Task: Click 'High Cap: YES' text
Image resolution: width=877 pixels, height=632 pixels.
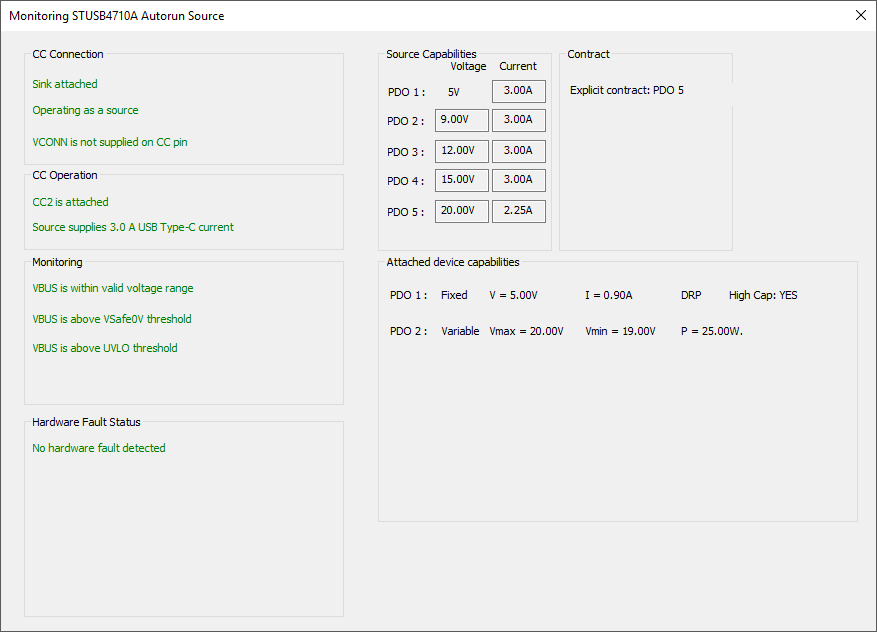Action: [763, 295]
